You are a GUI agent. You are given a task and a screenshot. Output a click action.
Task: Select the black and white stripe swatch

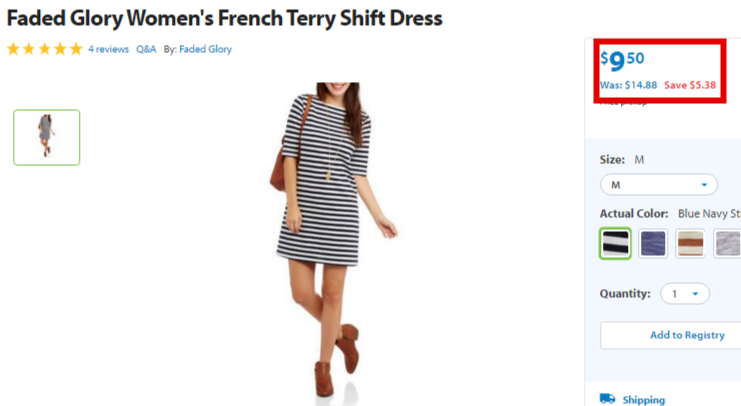615,243
